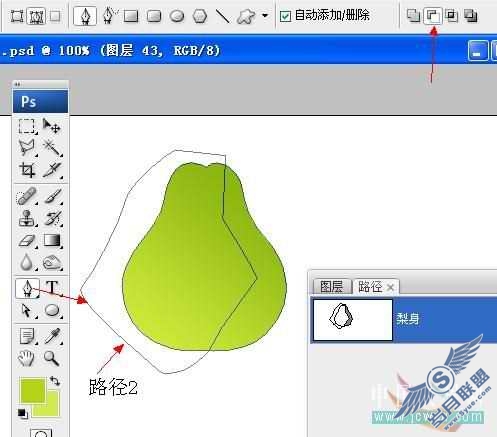Select the Healing Brush tool

click(26, 196)
